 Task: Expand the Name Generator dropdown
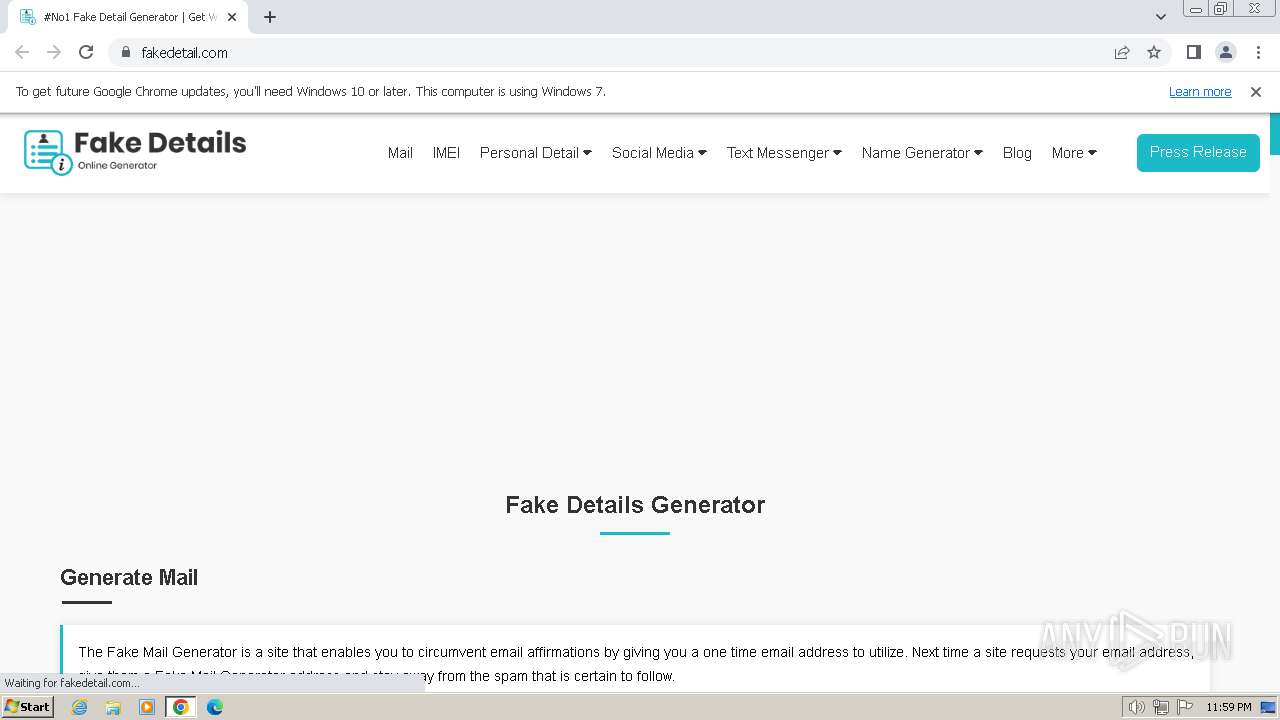tap(922, 153)
